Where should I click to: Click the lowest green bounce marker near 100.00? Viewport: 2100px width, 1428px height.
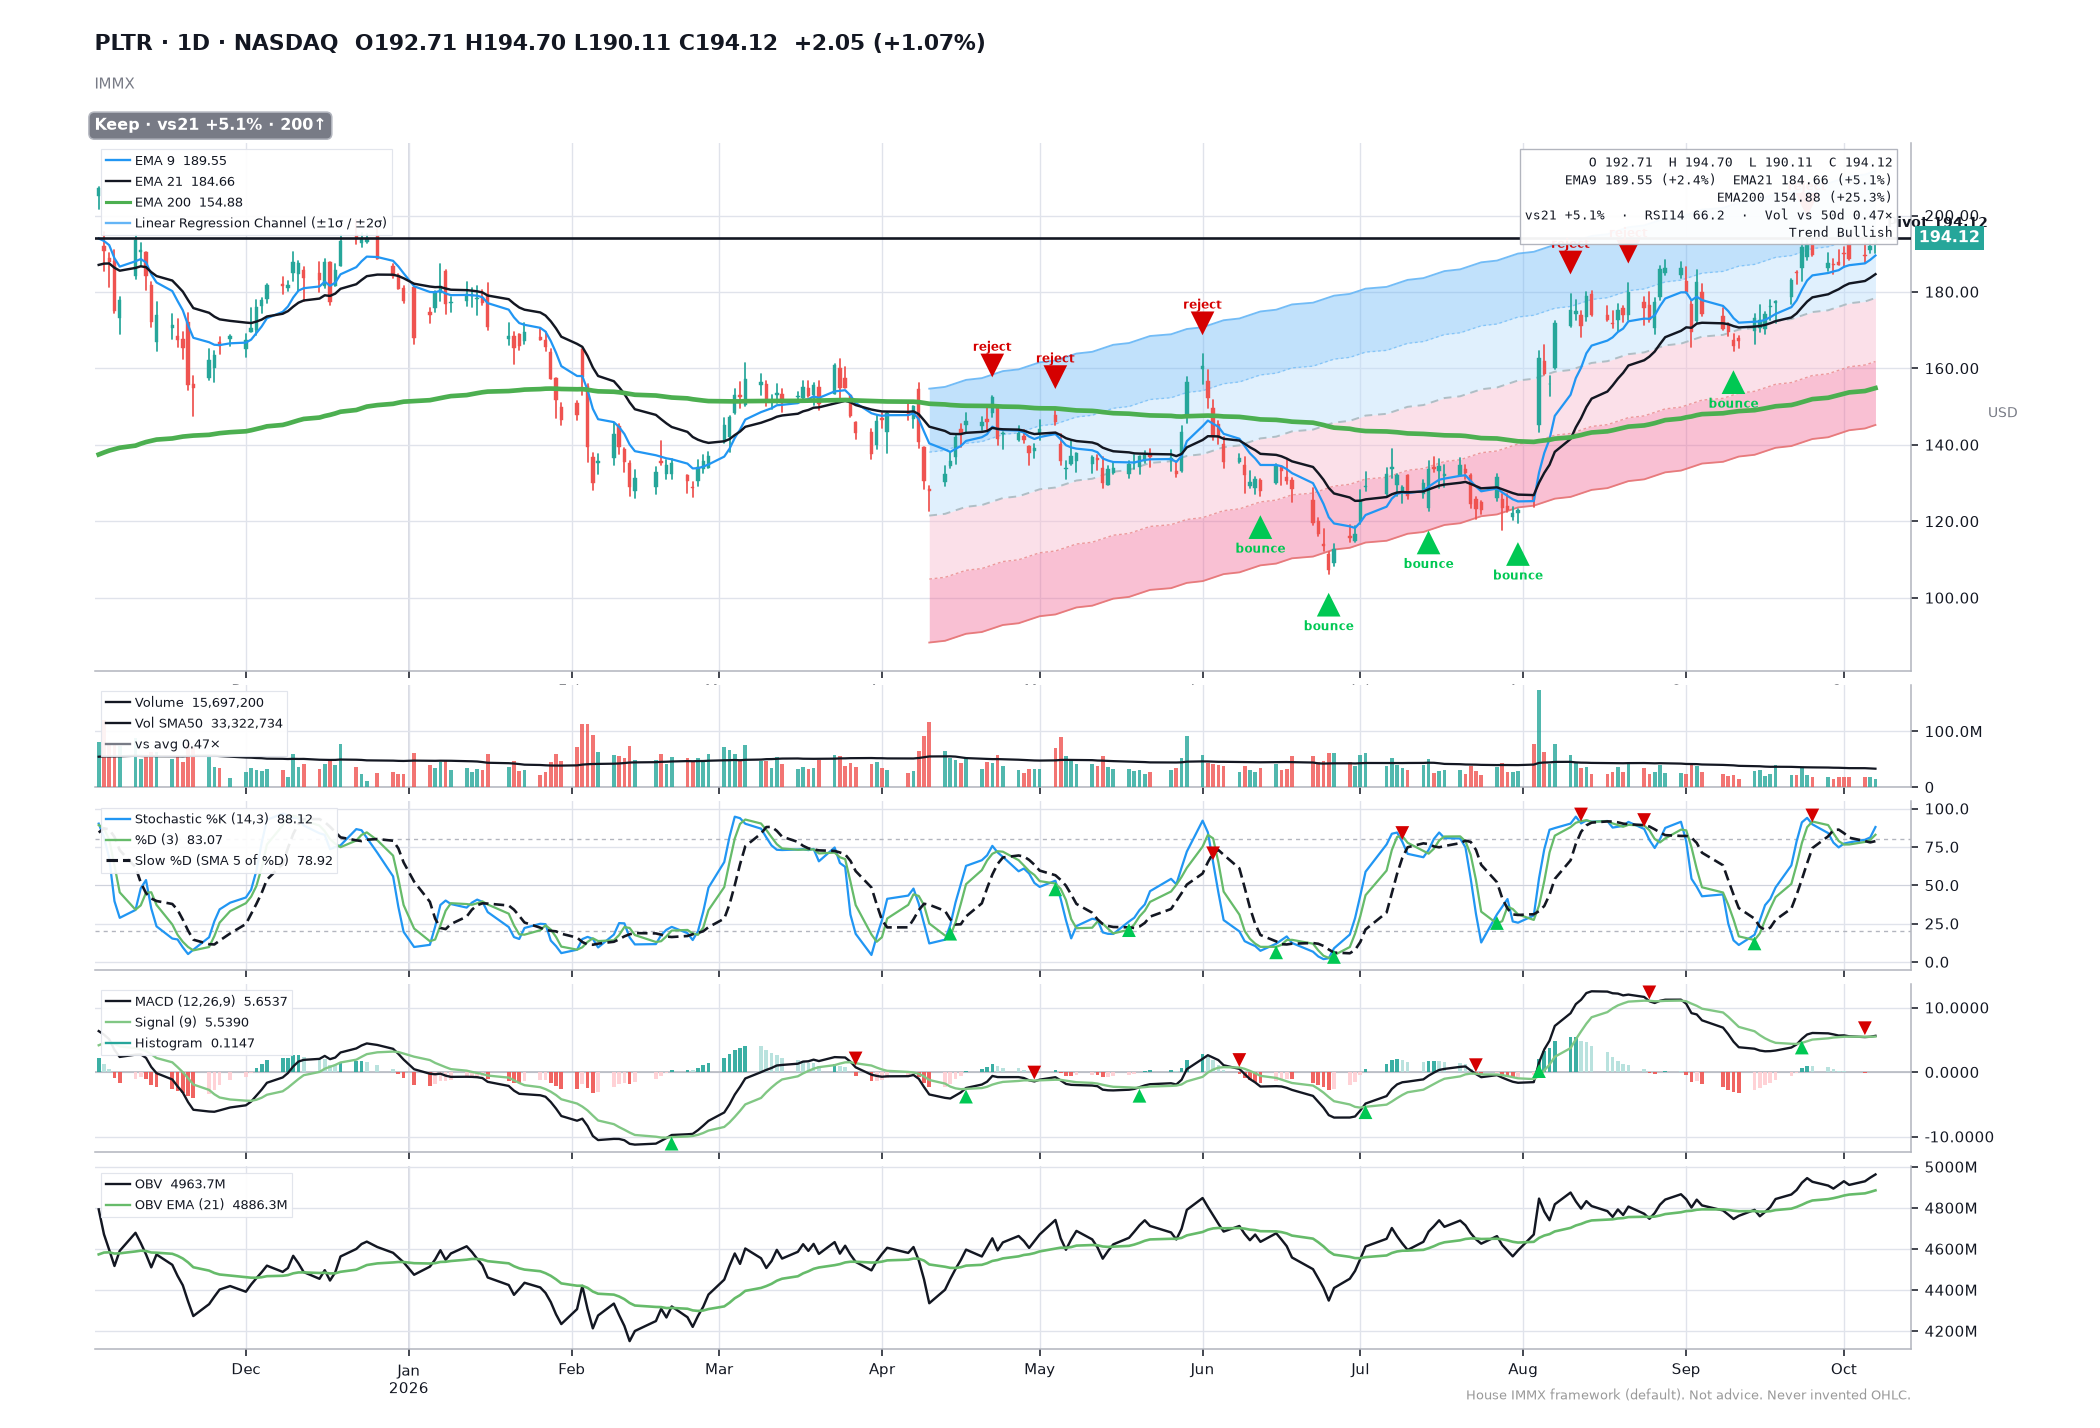point(1328,606)
